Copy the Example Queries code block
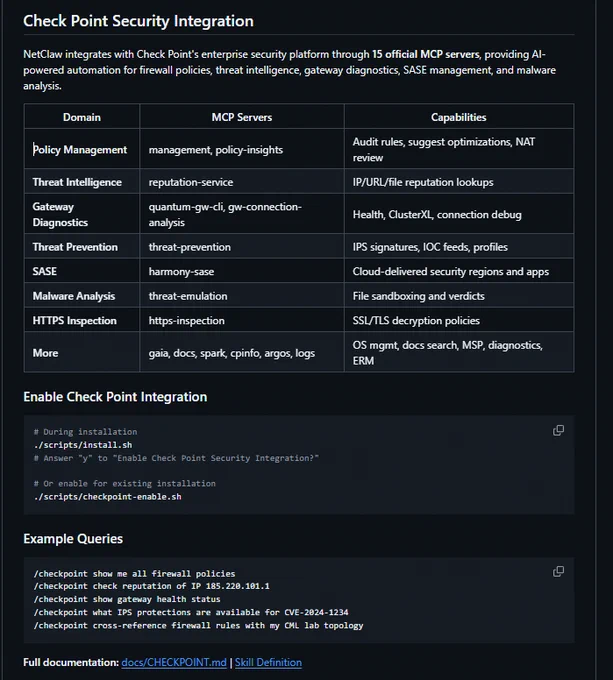Viewport: 613px width, 680px height. pos(558,571)
